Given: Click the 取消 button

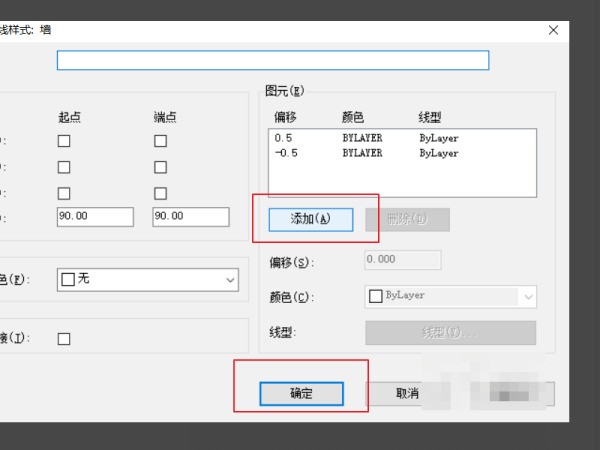Looking at the screenshot, I should click(x=406, y=393).
